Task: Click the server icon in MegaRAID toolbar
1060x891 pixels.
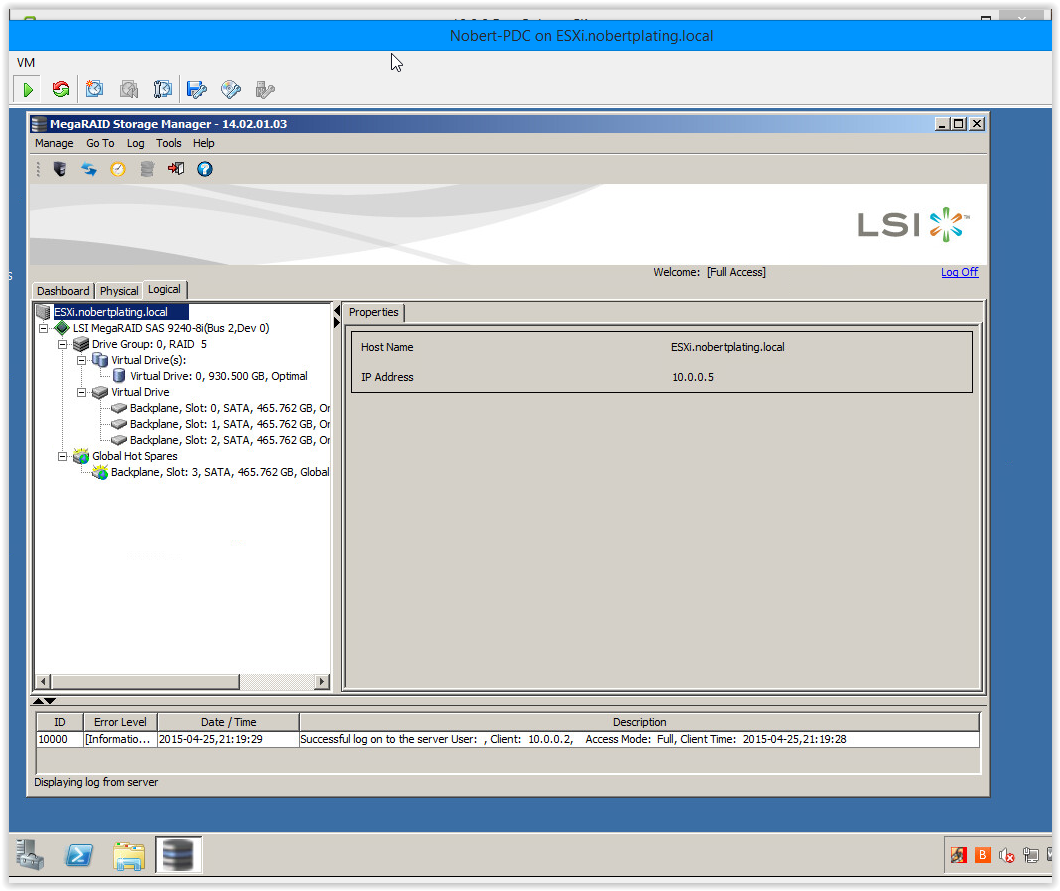Action: tap(59, 169)
